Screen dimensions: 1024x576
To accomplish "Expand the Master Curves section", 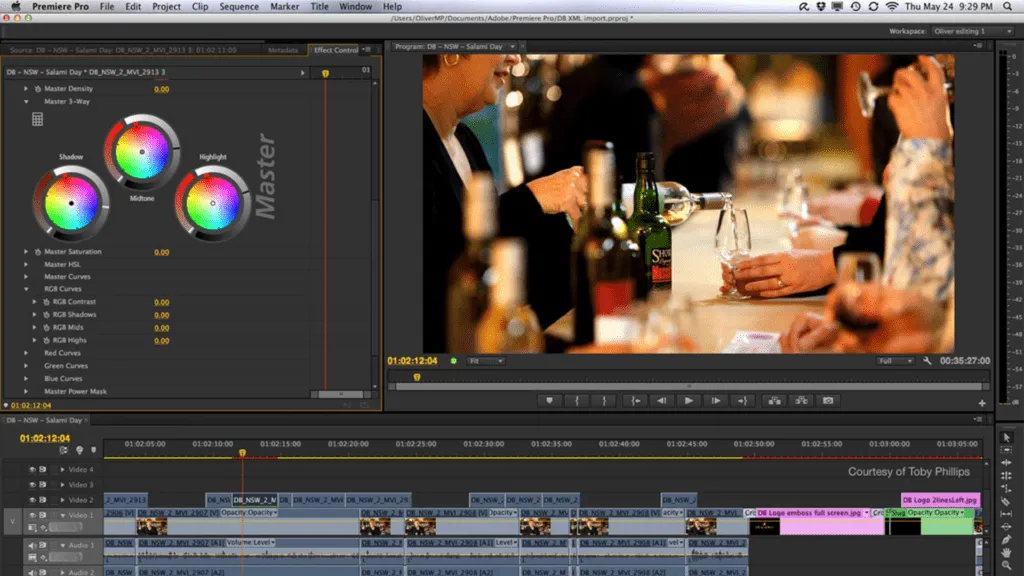I will (26, 277).
